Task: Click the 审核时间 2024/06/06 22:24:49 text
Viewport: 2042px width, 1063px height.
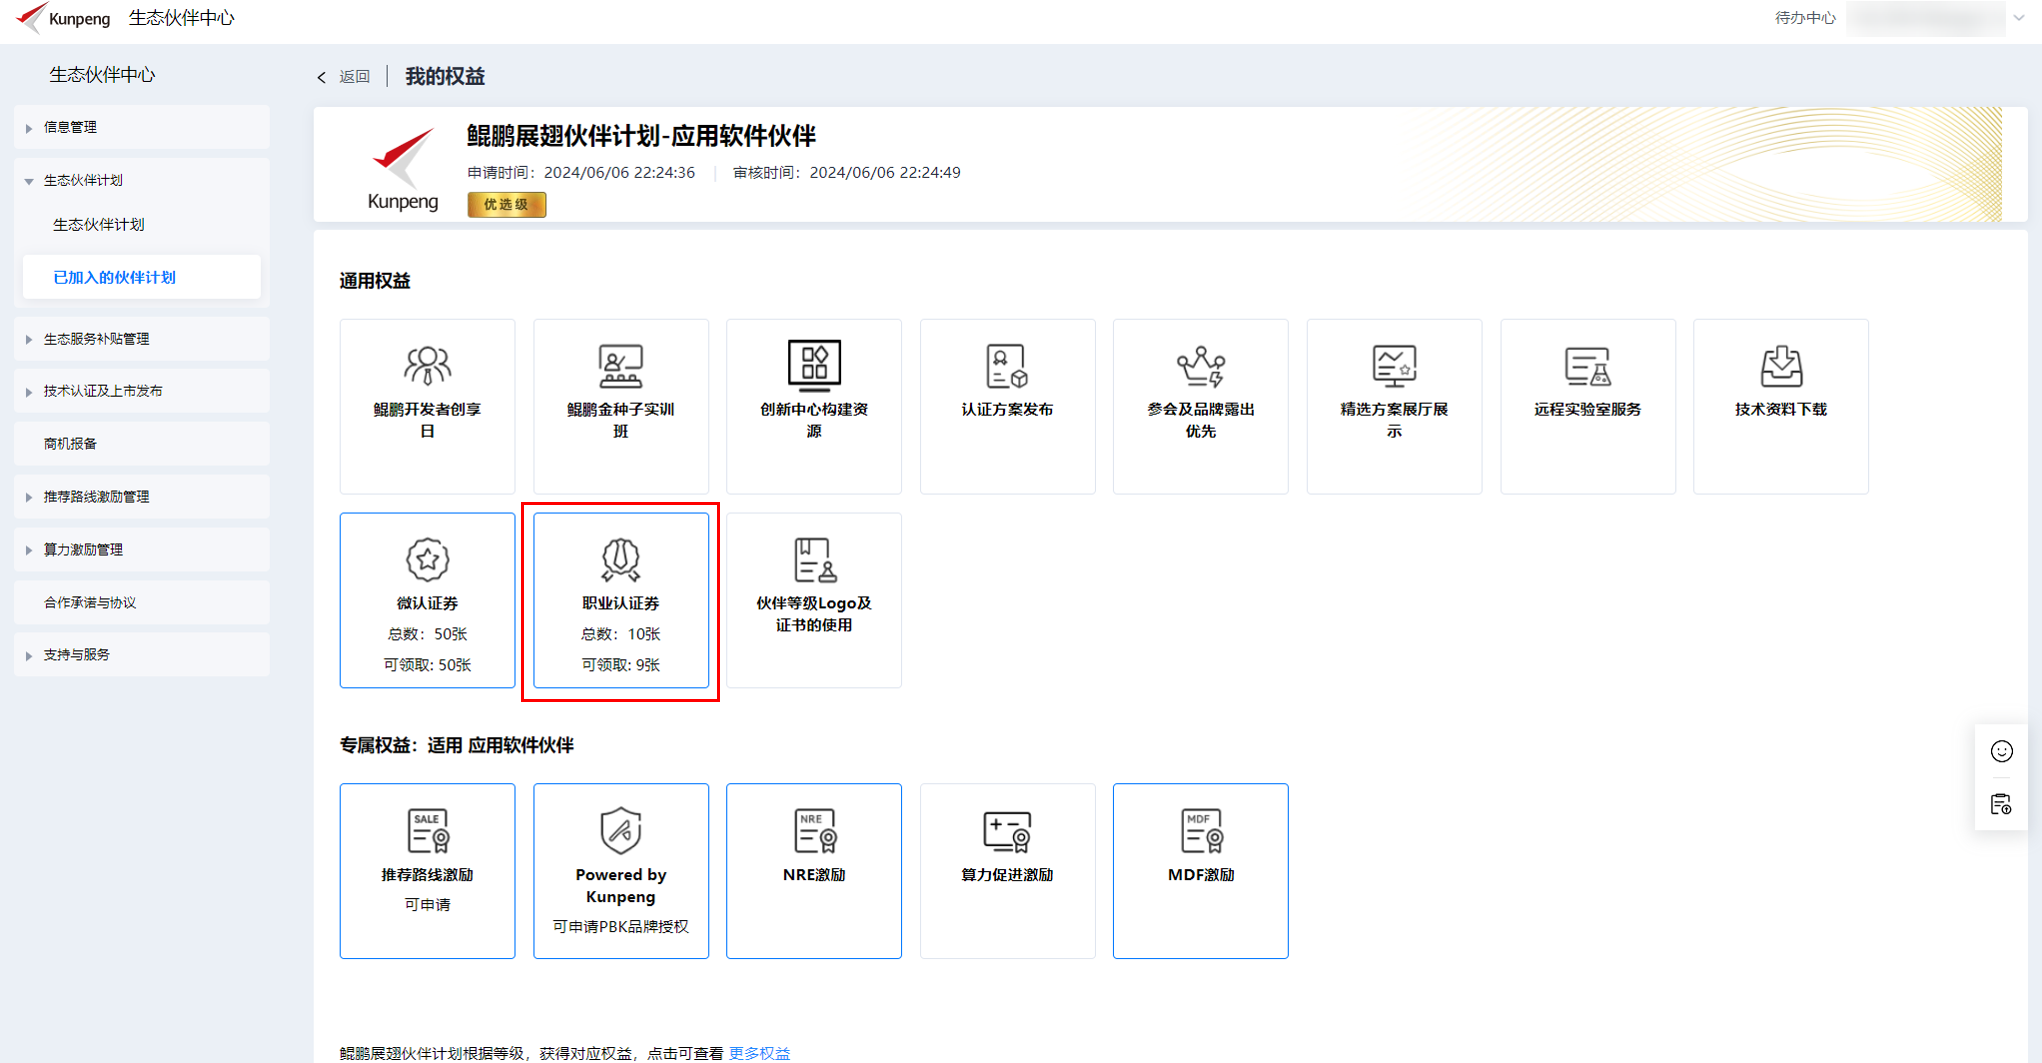Action: coord(846,173)
